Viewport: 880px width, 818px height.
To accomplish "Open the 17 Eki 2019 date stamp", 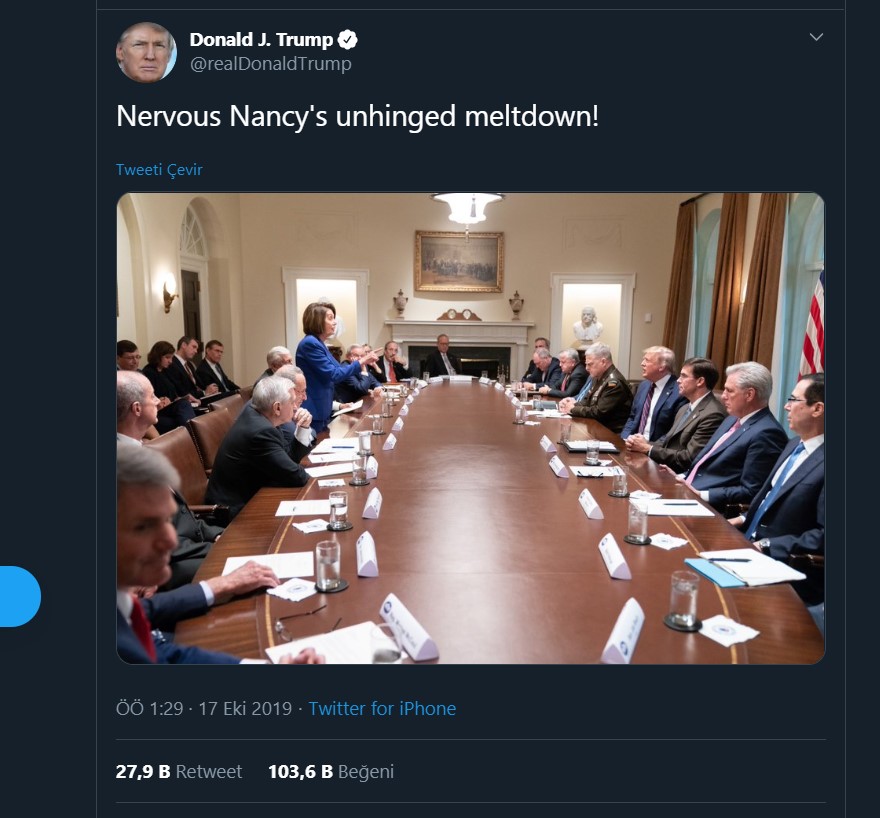I will [x=245, y=709].
